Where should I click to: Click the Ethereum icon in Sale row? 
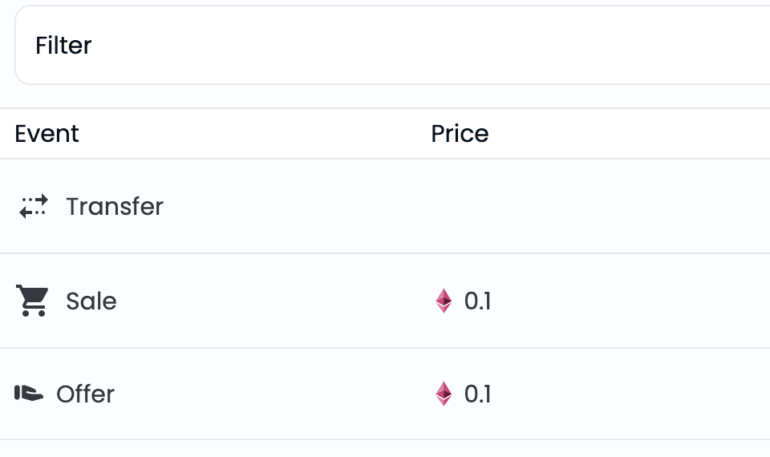tap(444, 301)
